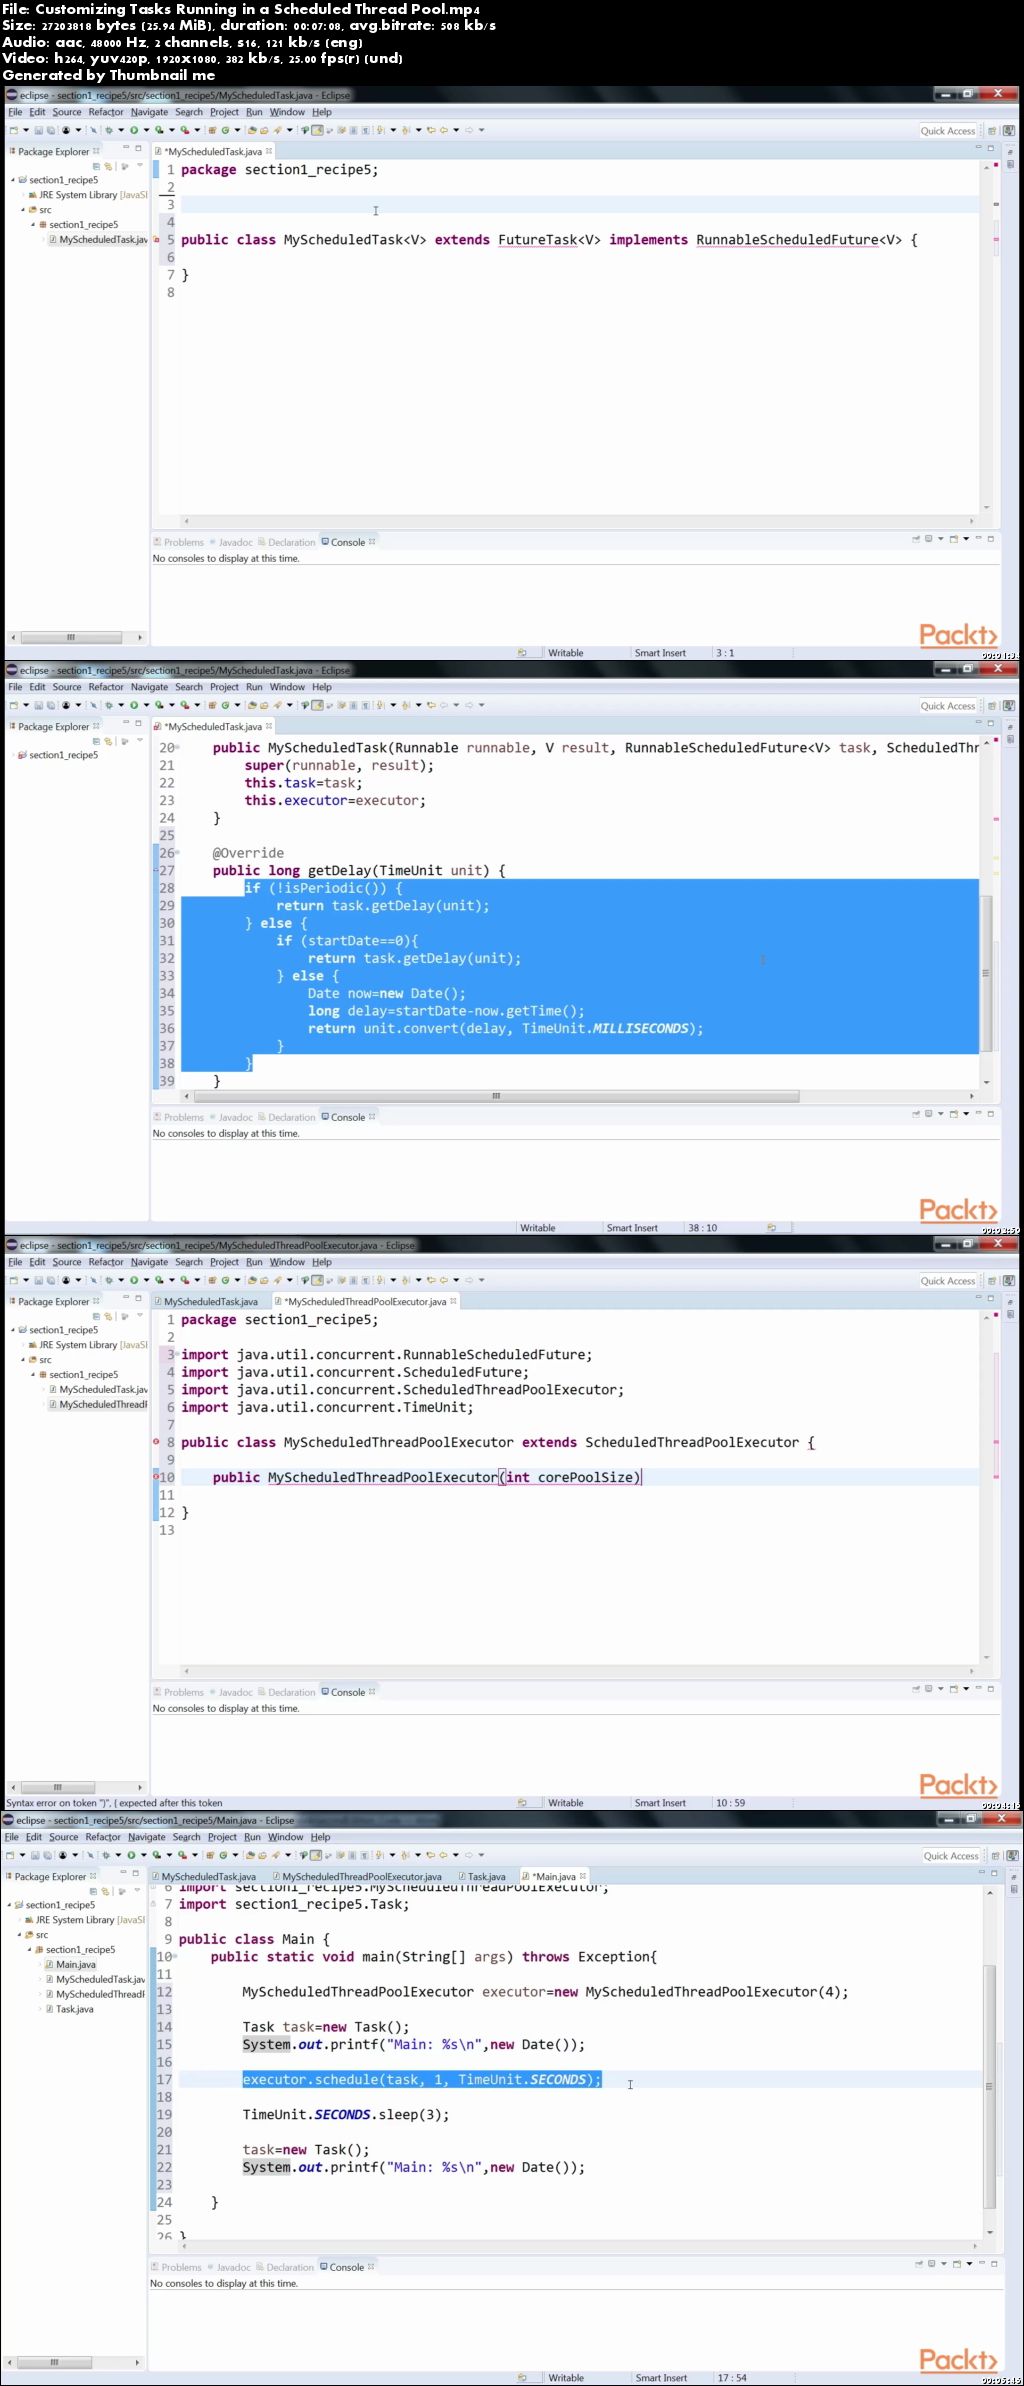Click Open Type icon in the topmost Eclipse frame
Viewport: 1024px width, 2386px height.
tap(252, 130)
